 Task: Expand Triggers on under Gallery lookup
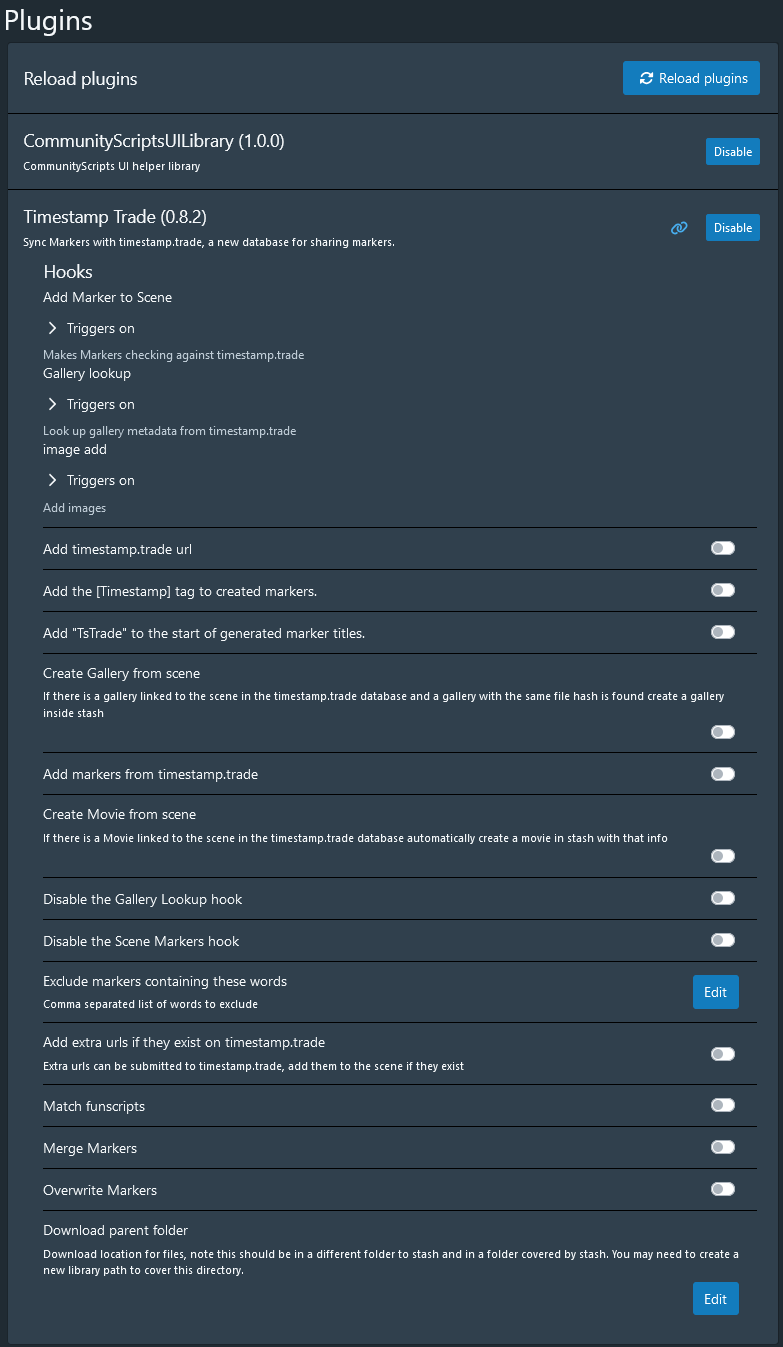pos(91,404)
